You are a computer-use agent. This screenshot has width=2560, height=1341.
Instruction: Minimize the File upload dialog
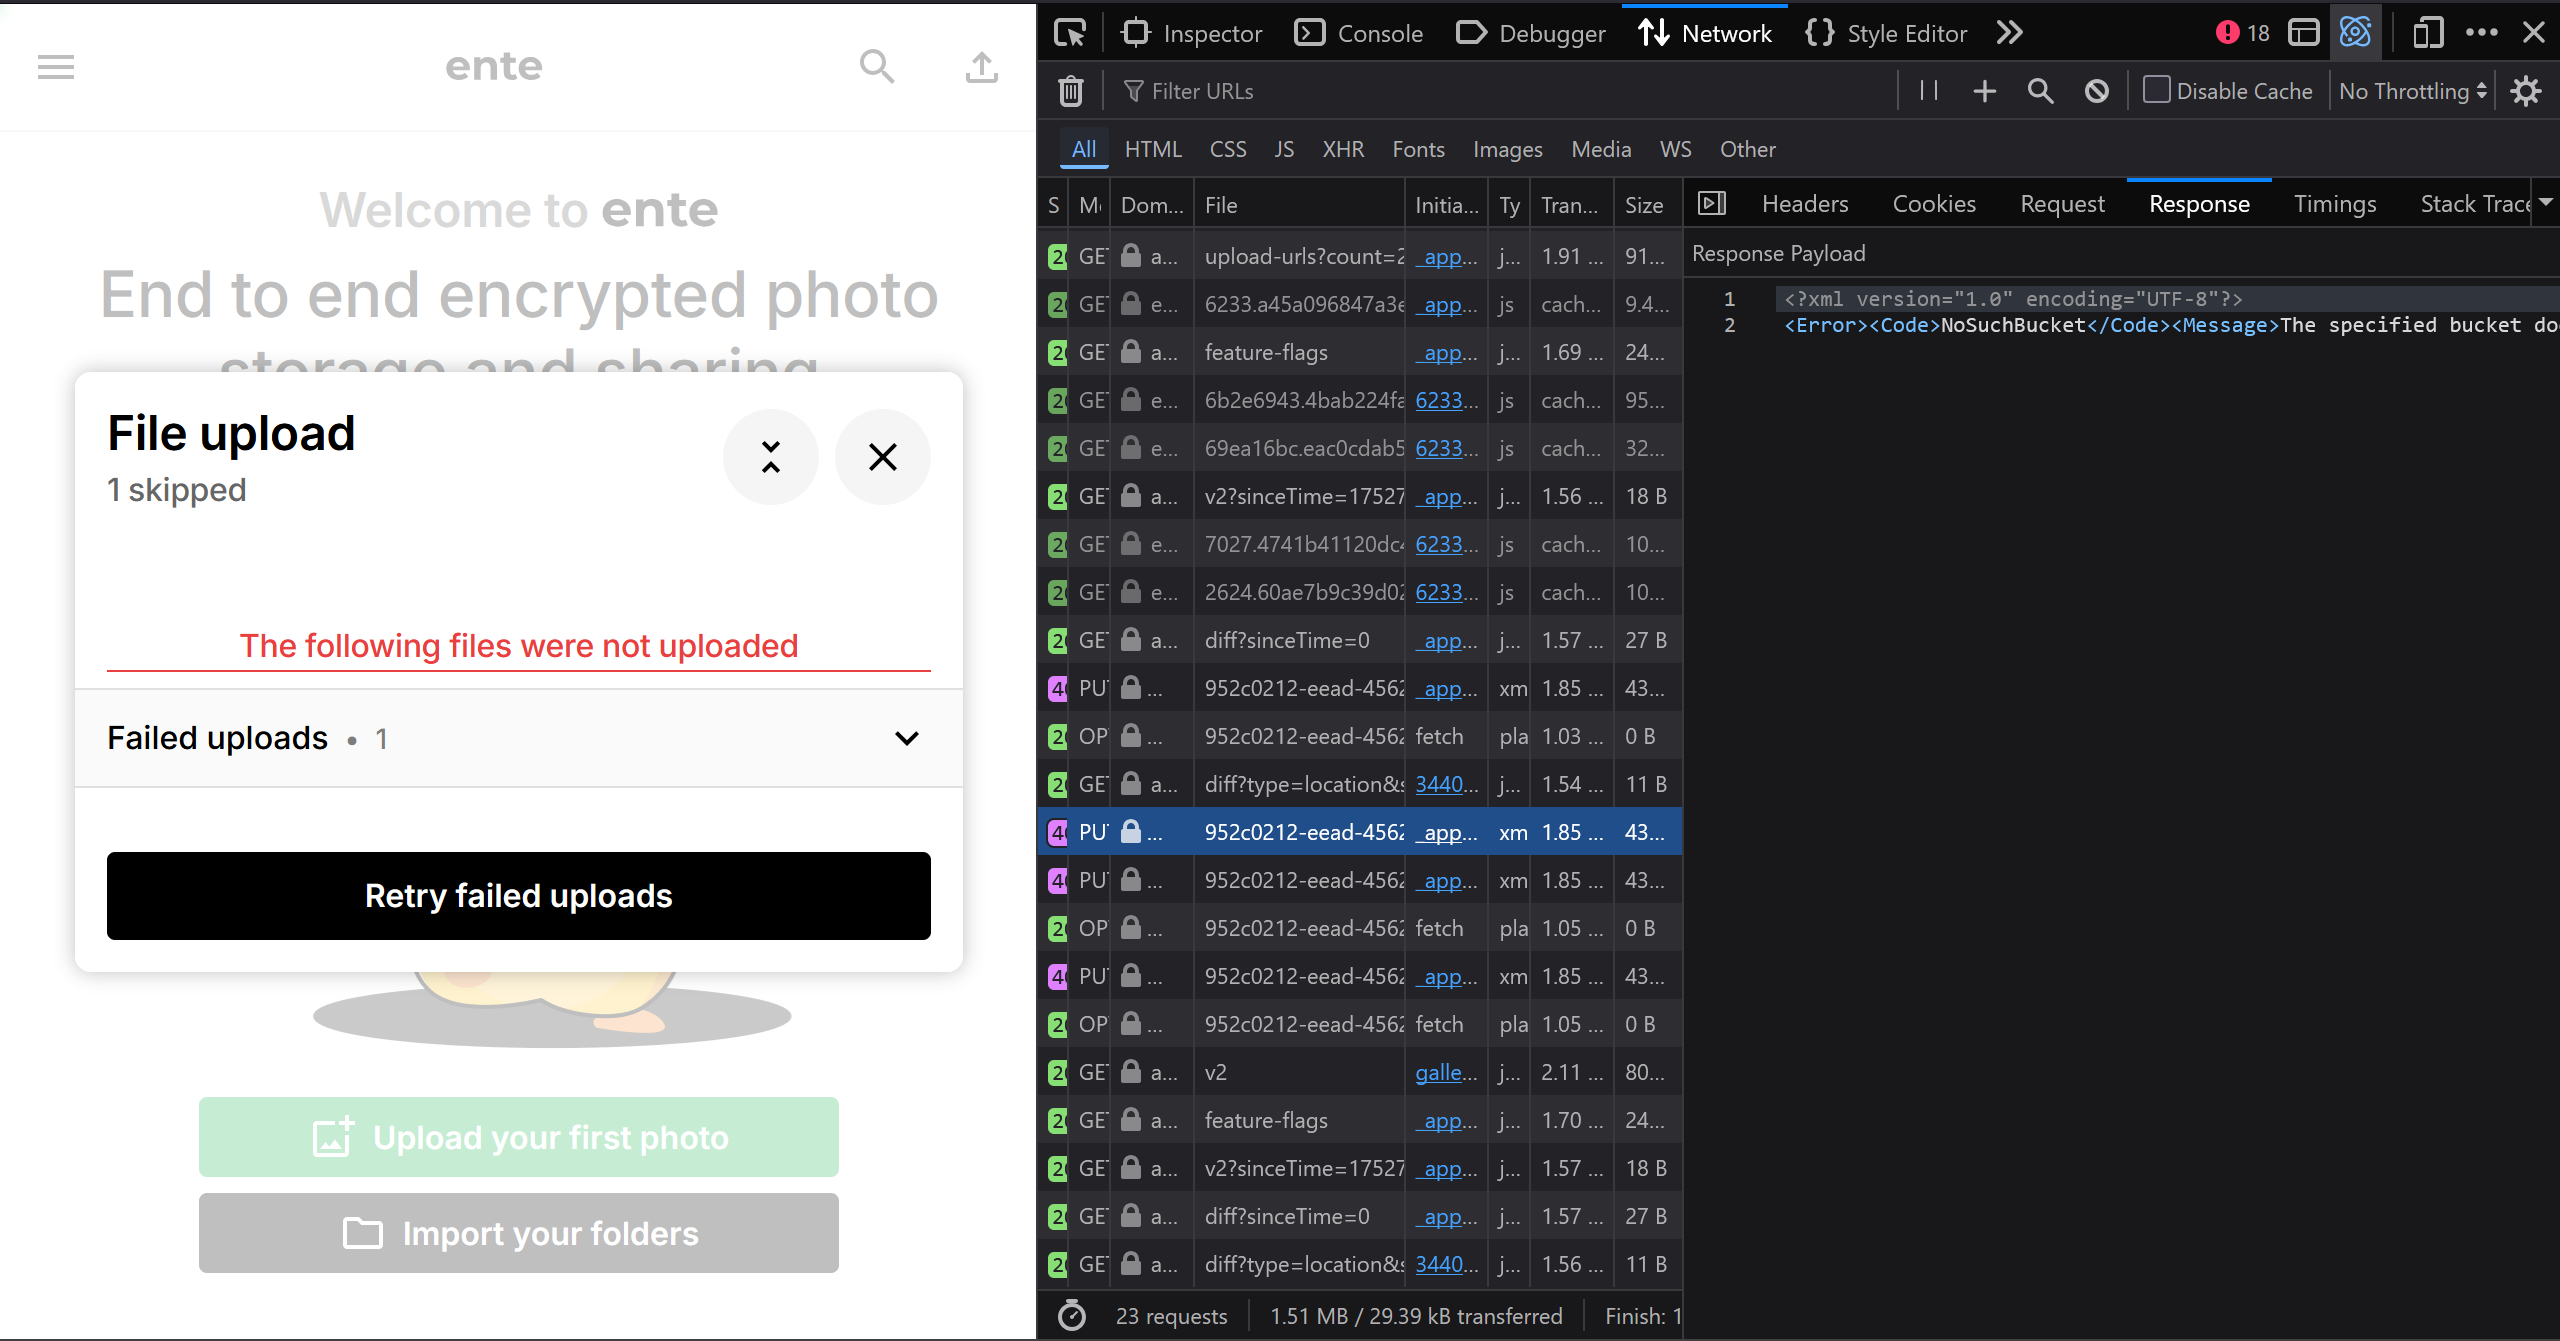tap(770, 457)
